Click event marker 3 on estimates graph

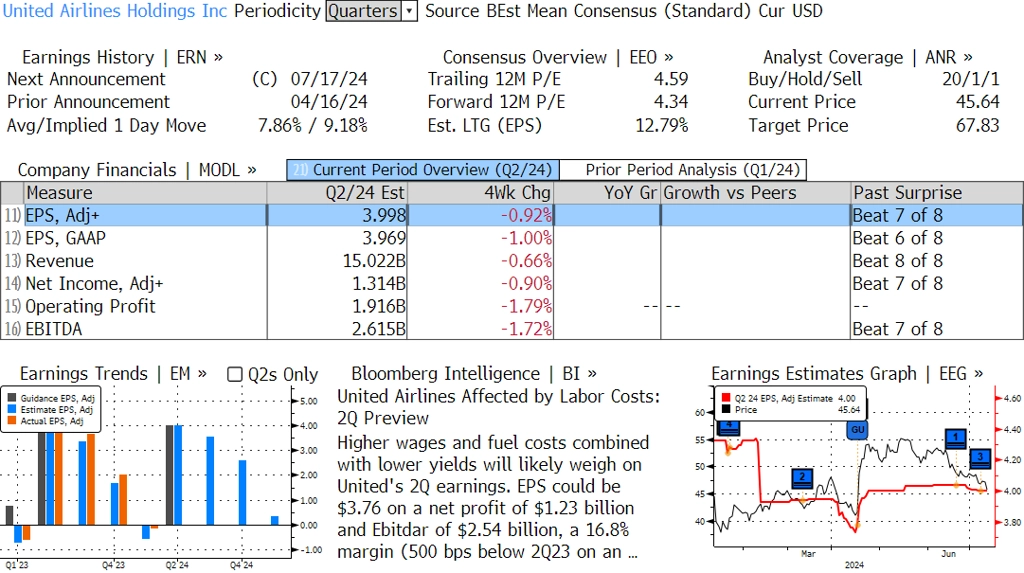(980, 459)
